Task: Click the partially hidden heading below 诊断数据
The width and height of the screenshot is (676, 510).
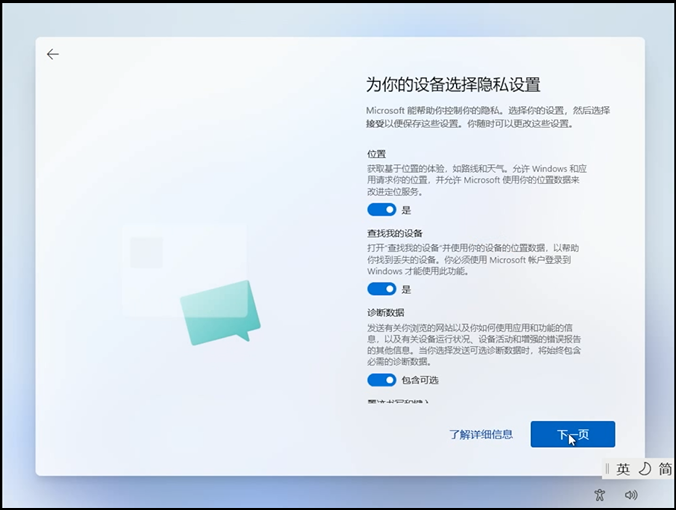Action: (398, 403)
